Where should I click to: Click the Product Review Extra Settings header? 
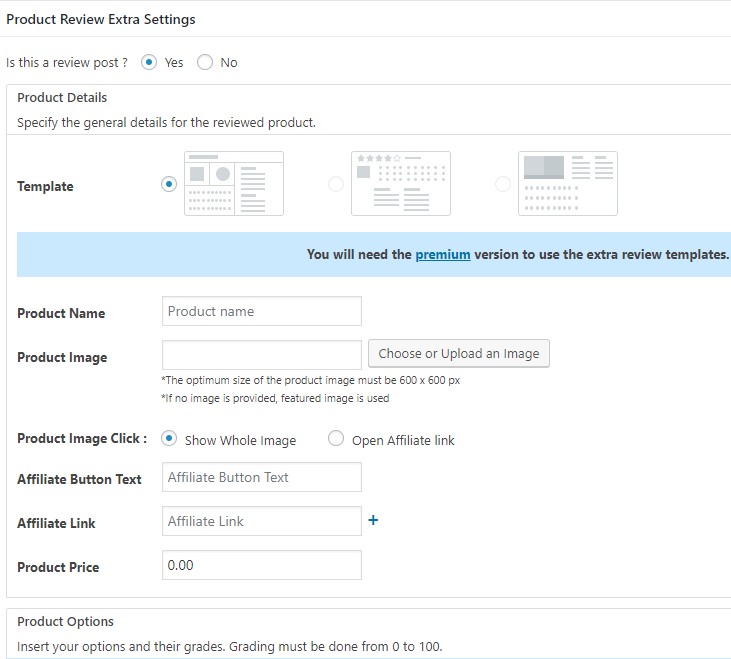click(101, 19)
